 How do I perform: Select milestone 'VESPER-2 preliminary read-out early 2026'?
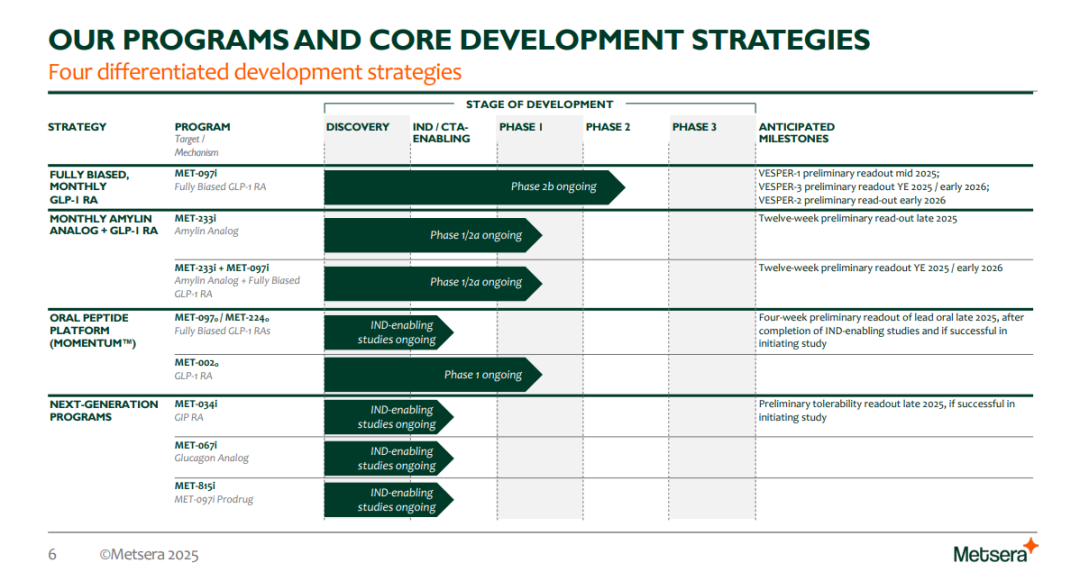click(852, 200)
